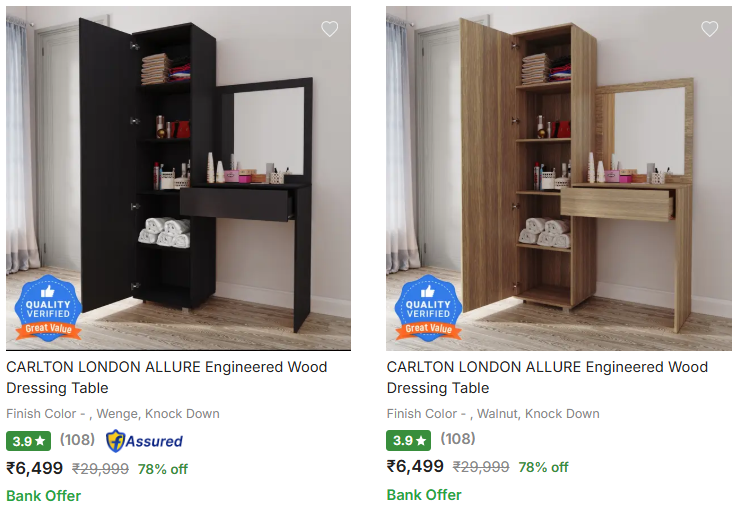The height and width of the screenshot is (517, 738).
Task: Add the Wenge dressing table to wishlist
Action: click(329, 29)
